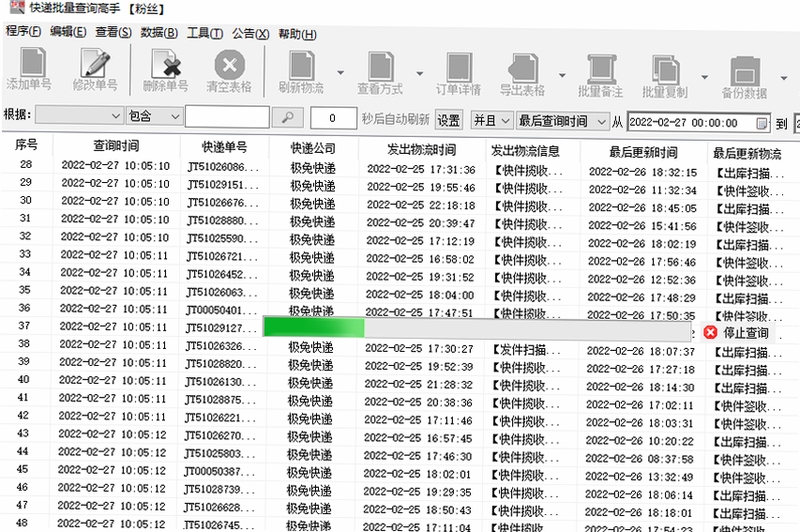The height and width of the screenshot is (532, 800).
Task: Select row 33 tracking number JT51026721
Action: (222, 257)
